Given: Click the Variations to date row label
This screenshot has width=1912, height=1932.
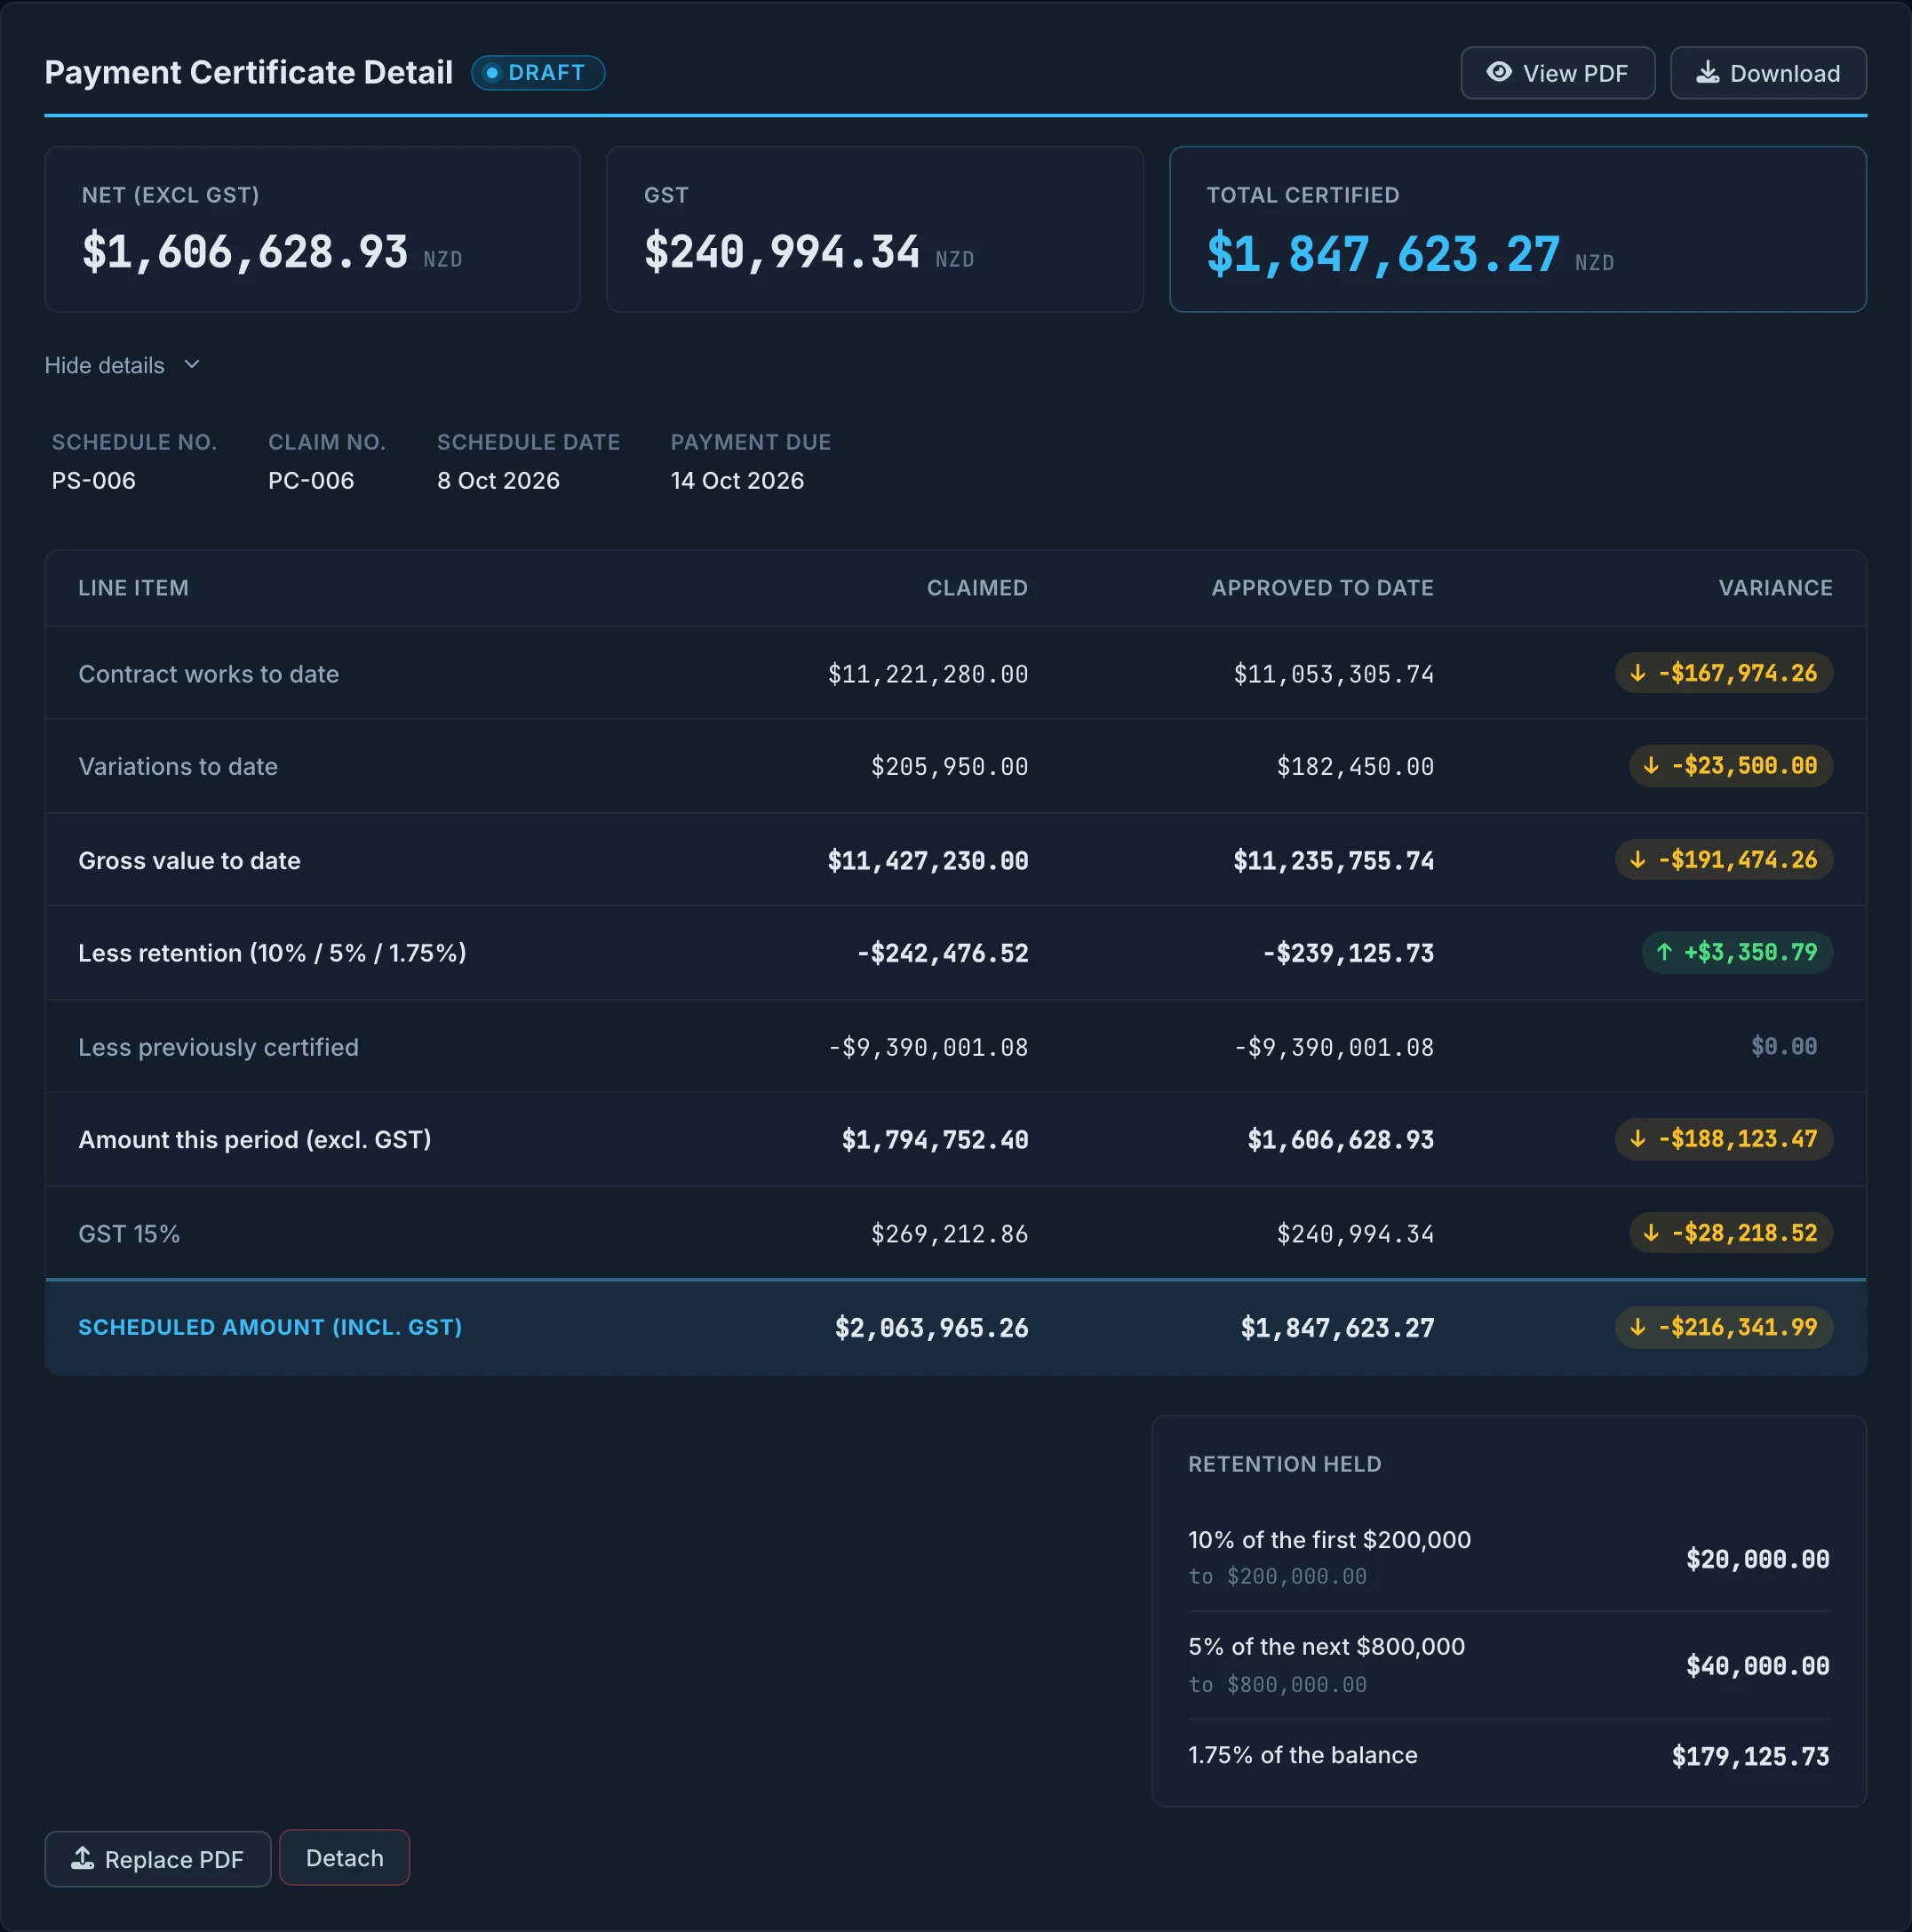Looking at the screenshot, I should coord(178,767).
